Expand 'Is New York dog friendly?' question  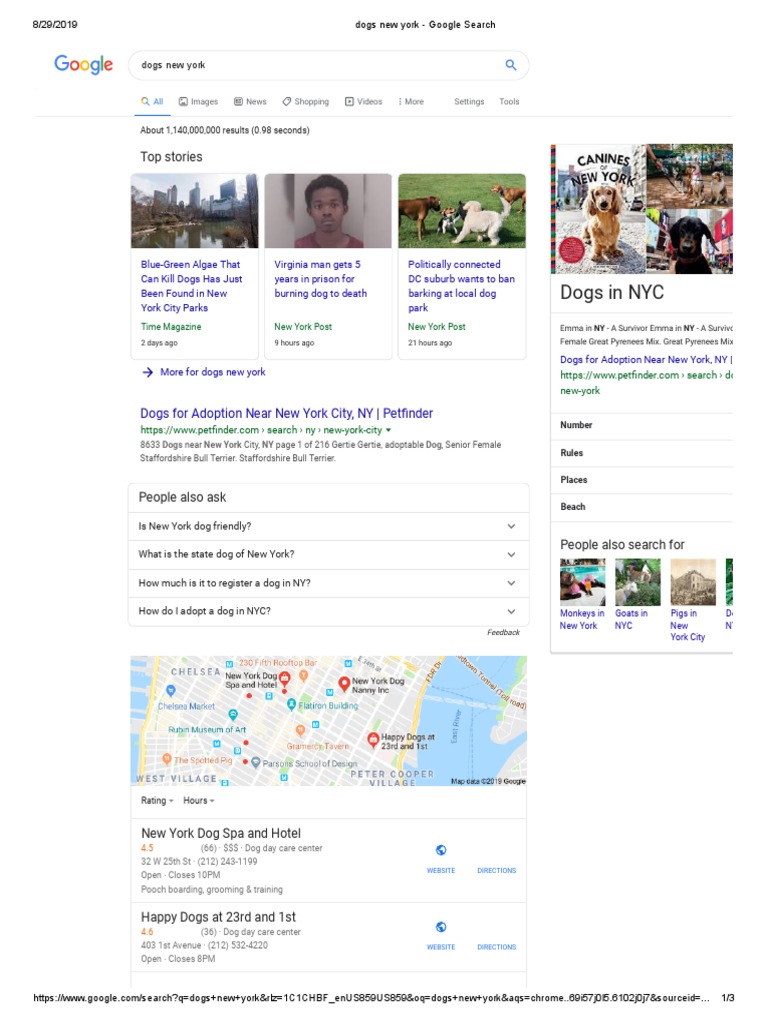[x=328, y=526]
